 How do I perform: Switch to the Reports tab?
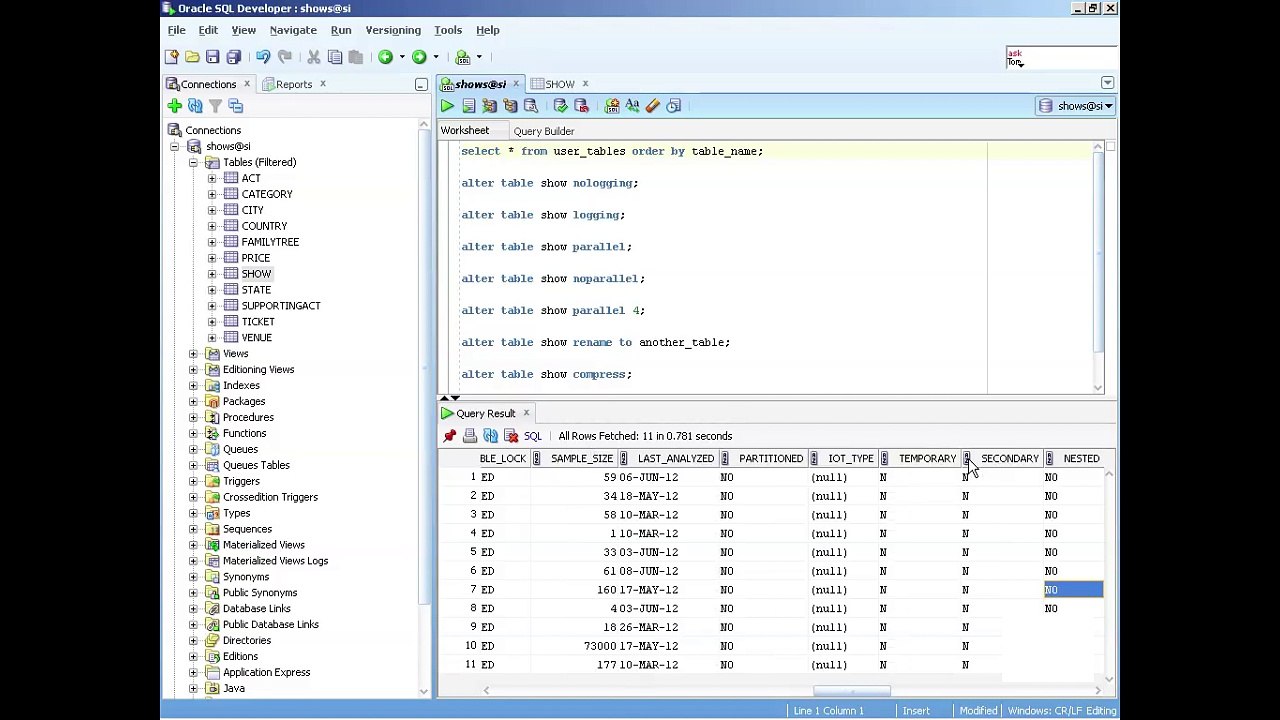[x=293, y=84]
